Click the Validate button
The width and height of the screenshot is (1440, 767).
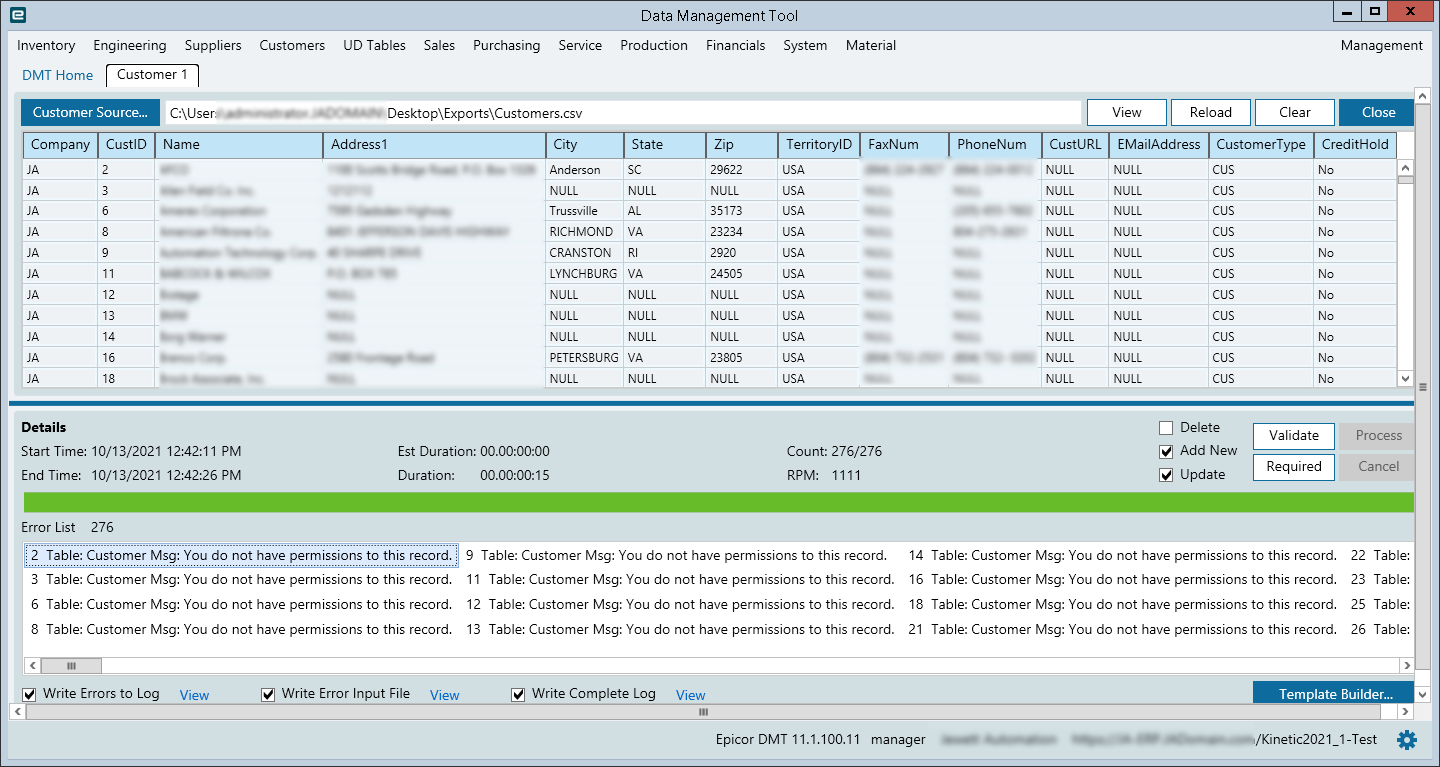(x=1294, y=435)
